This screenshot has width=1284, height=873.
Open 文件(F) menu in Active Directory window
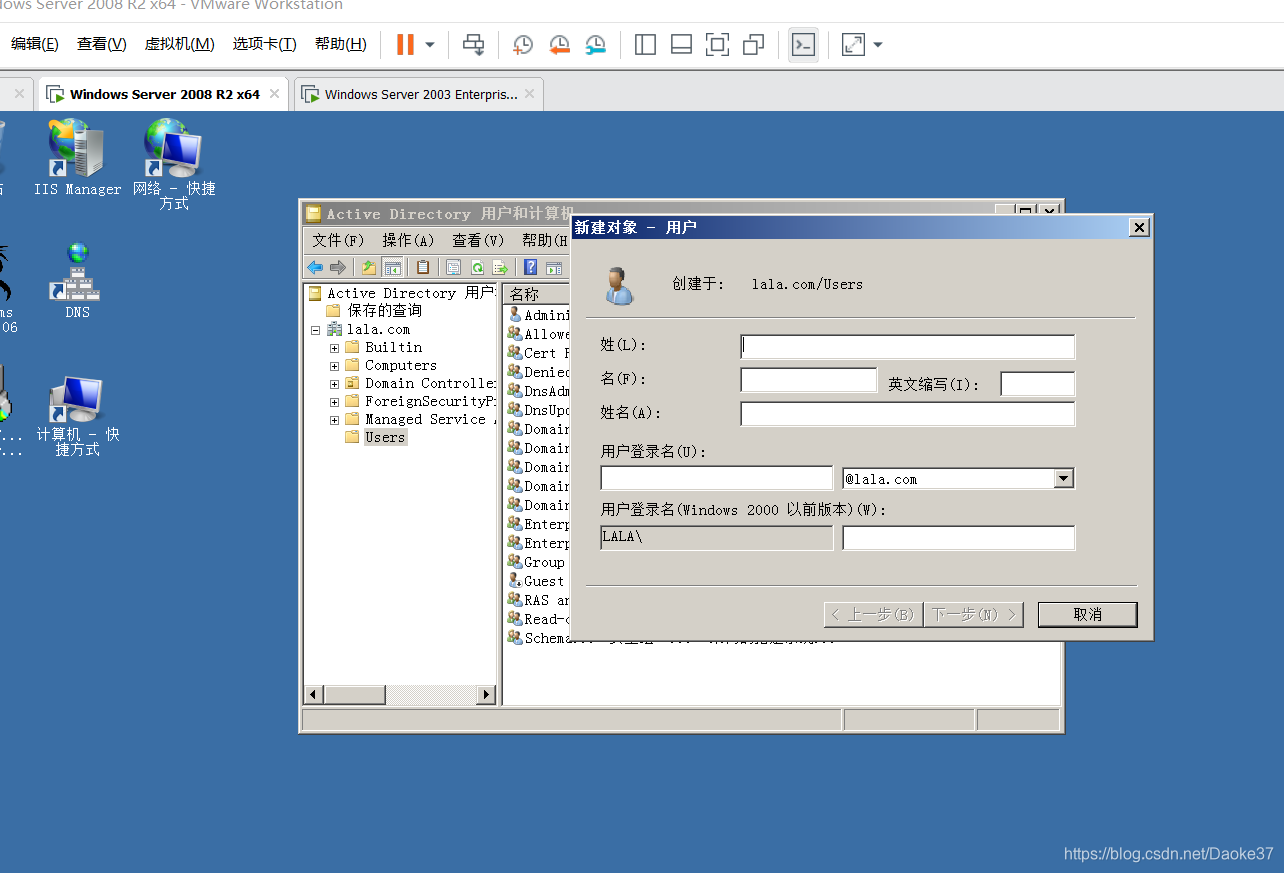tap(338, 240)
